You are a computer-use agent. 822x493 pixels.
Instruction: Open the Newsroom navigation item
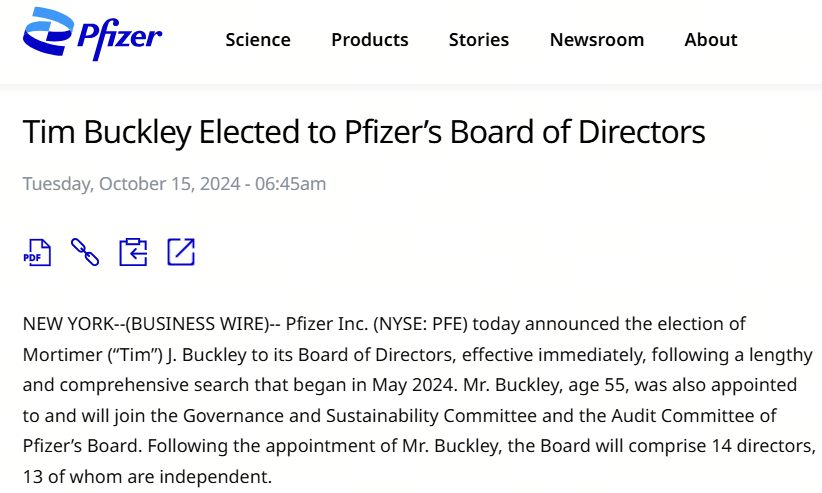597,40
